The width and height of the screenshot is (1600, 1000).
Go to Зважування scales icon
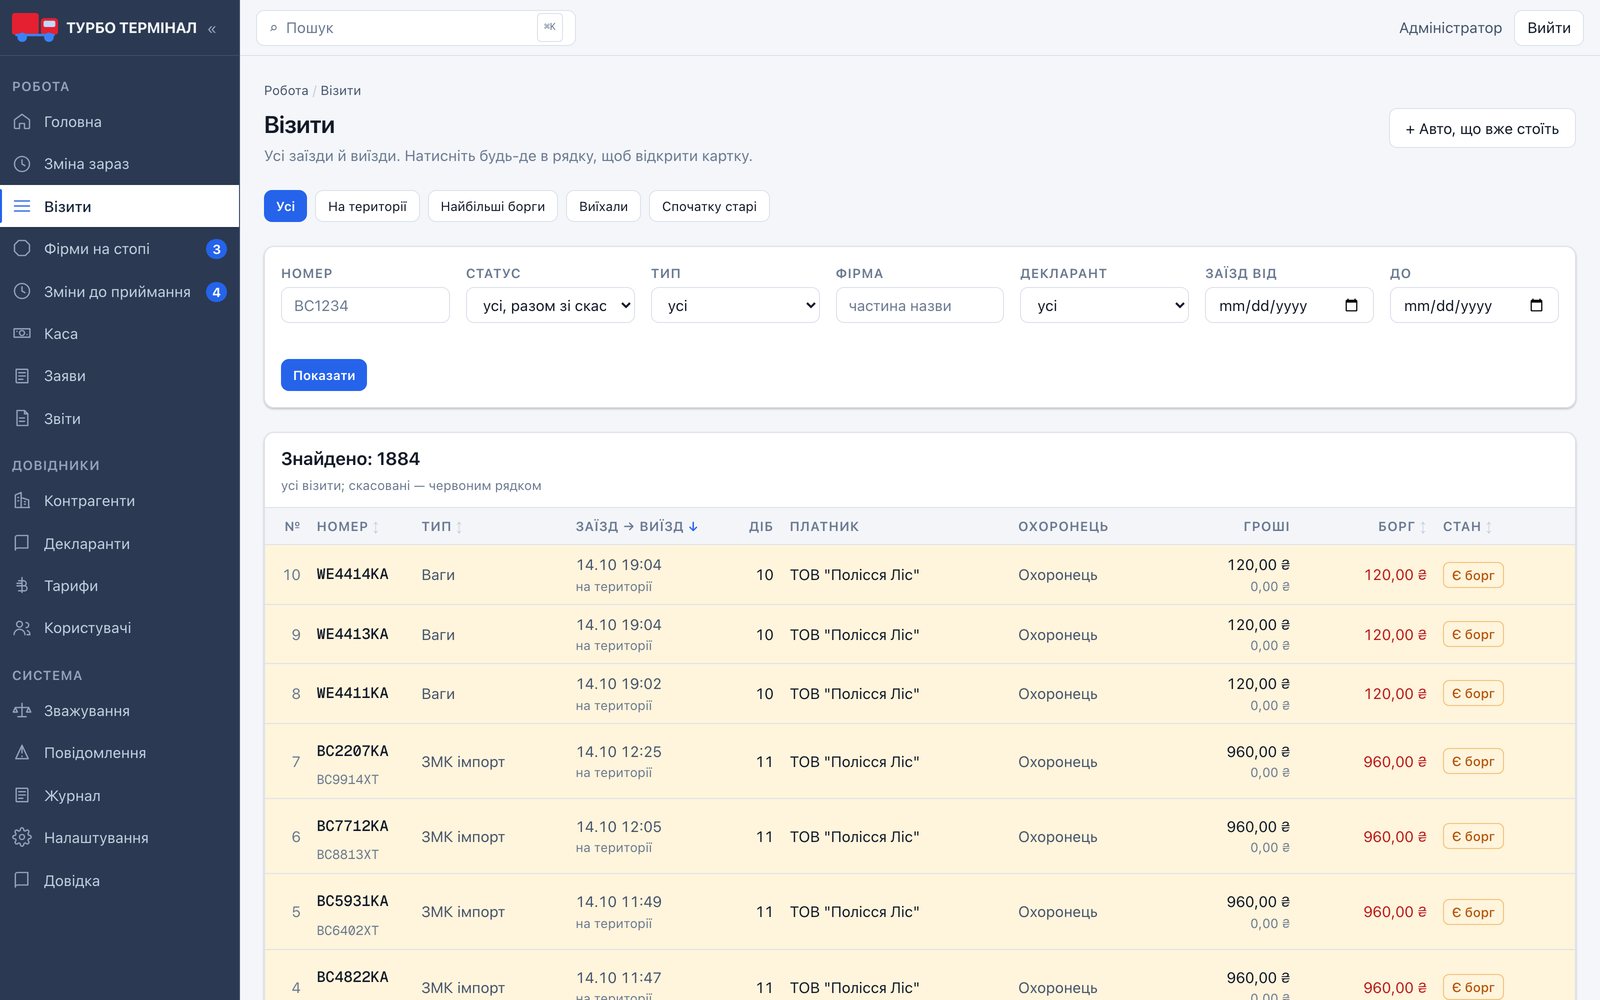(x=22, y=711)
